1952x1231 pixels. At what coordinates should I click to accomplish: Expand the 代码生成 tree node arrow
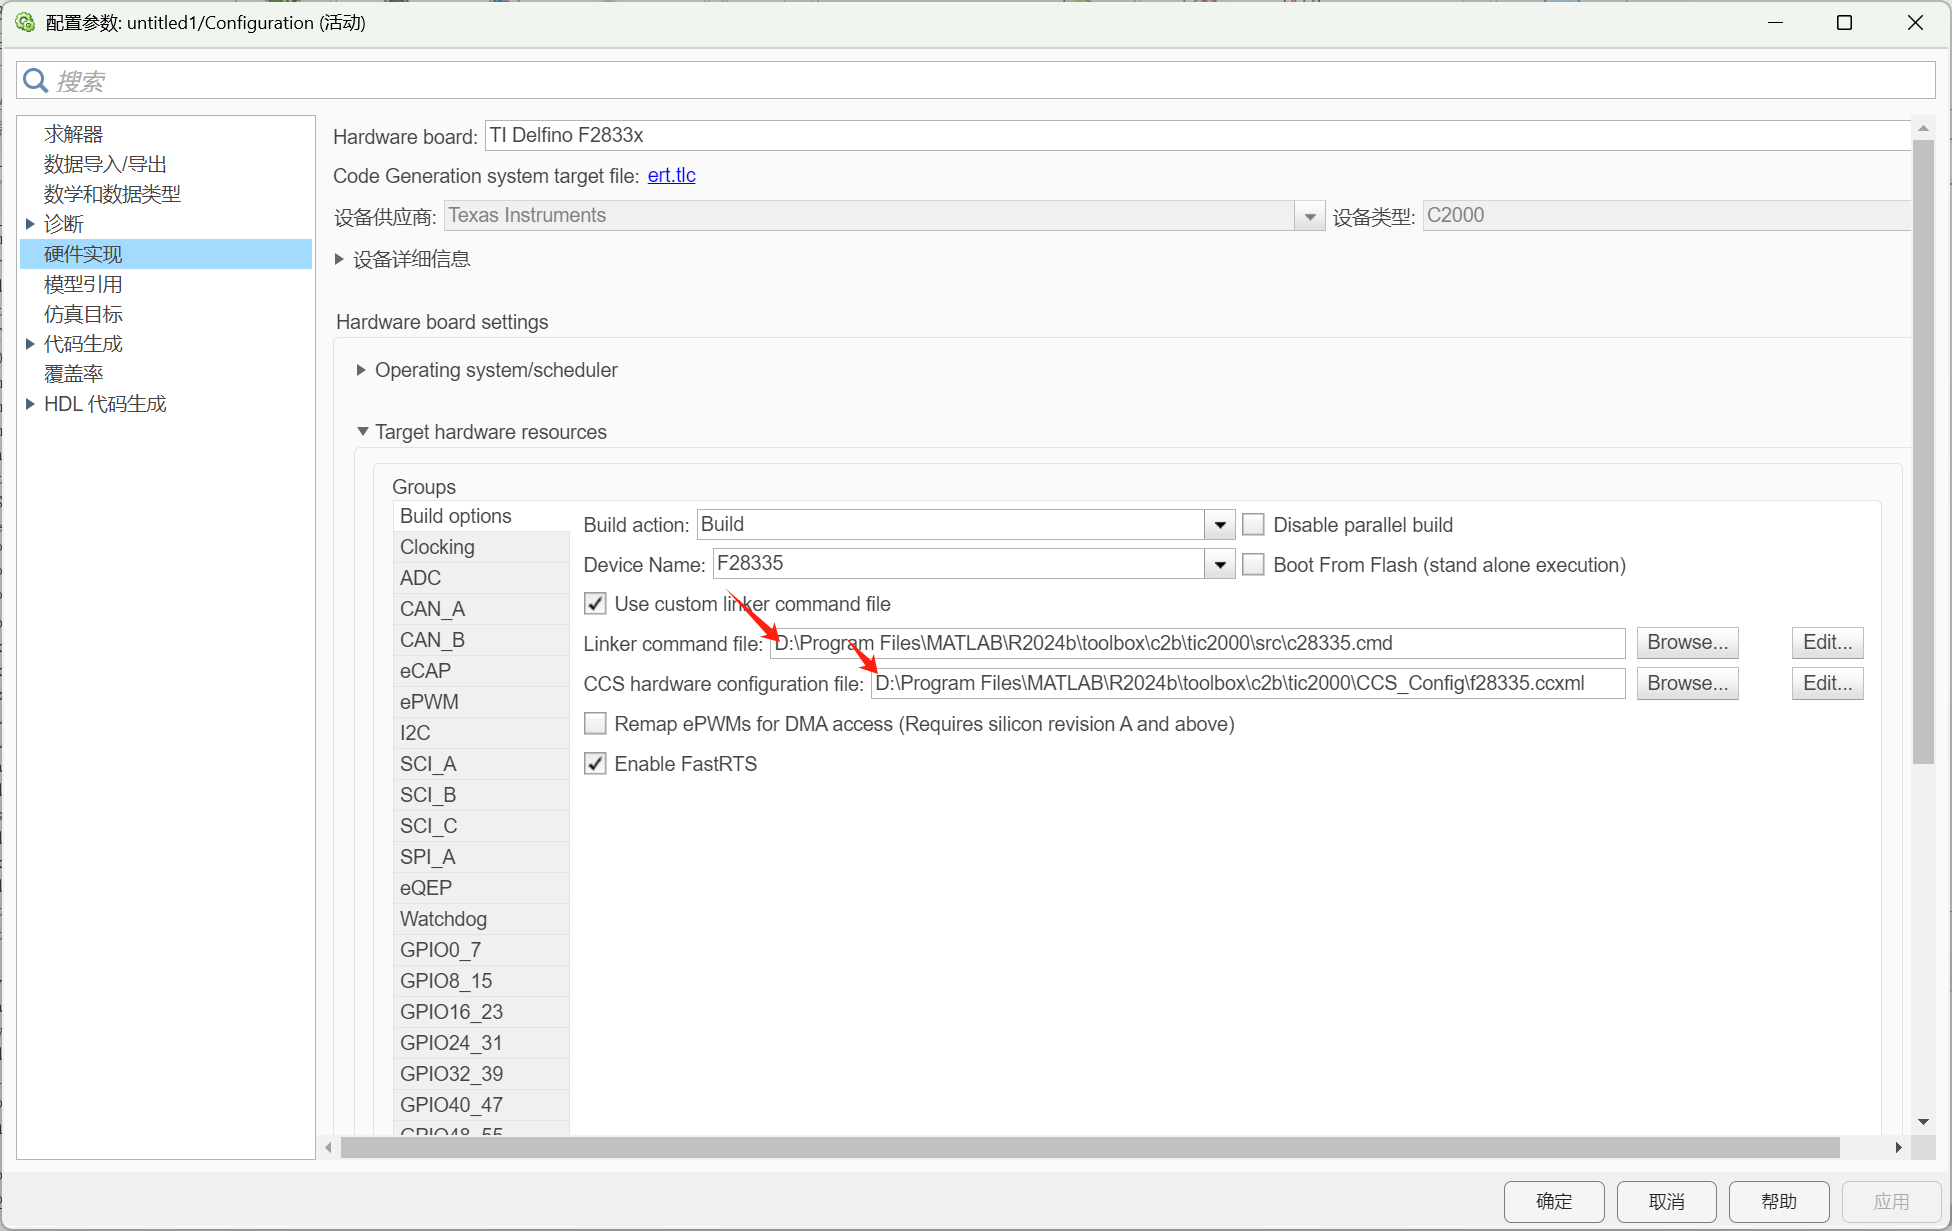tap(30, 344)
